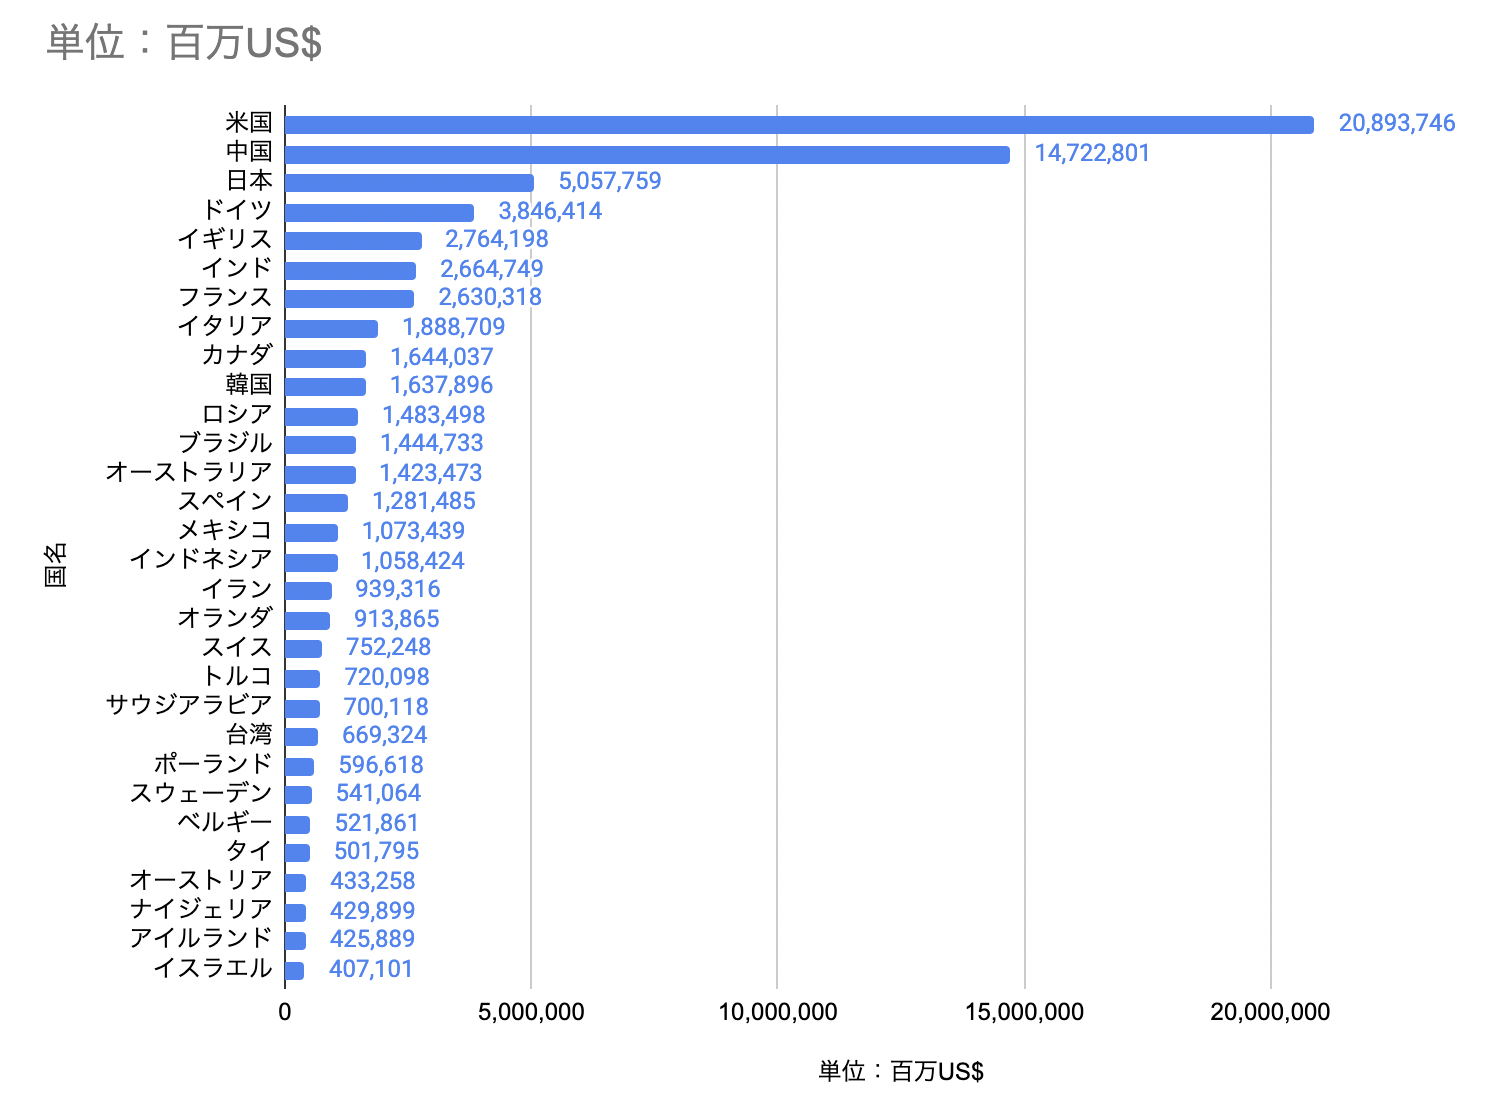Click axis label 20,000,000

click(1269, 1012)
